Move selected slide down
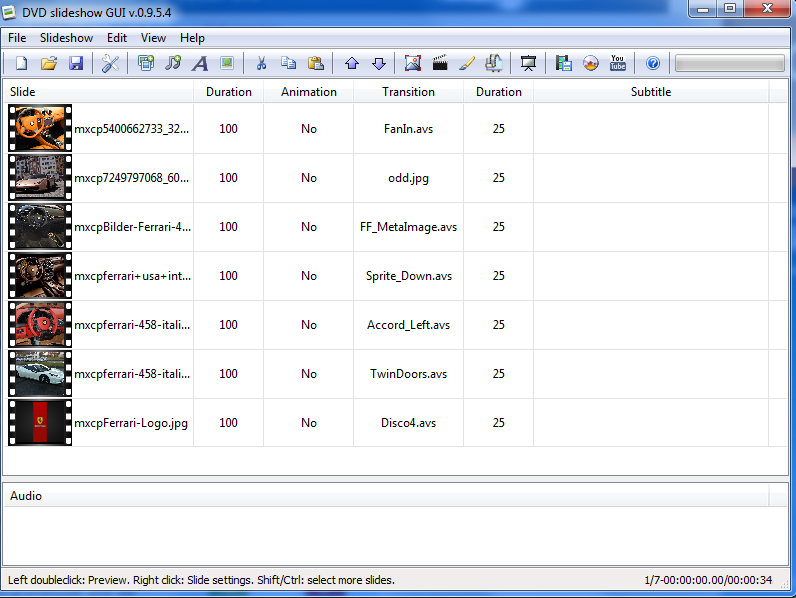Viewport: 796px width, 598px height. coord(379,63)
